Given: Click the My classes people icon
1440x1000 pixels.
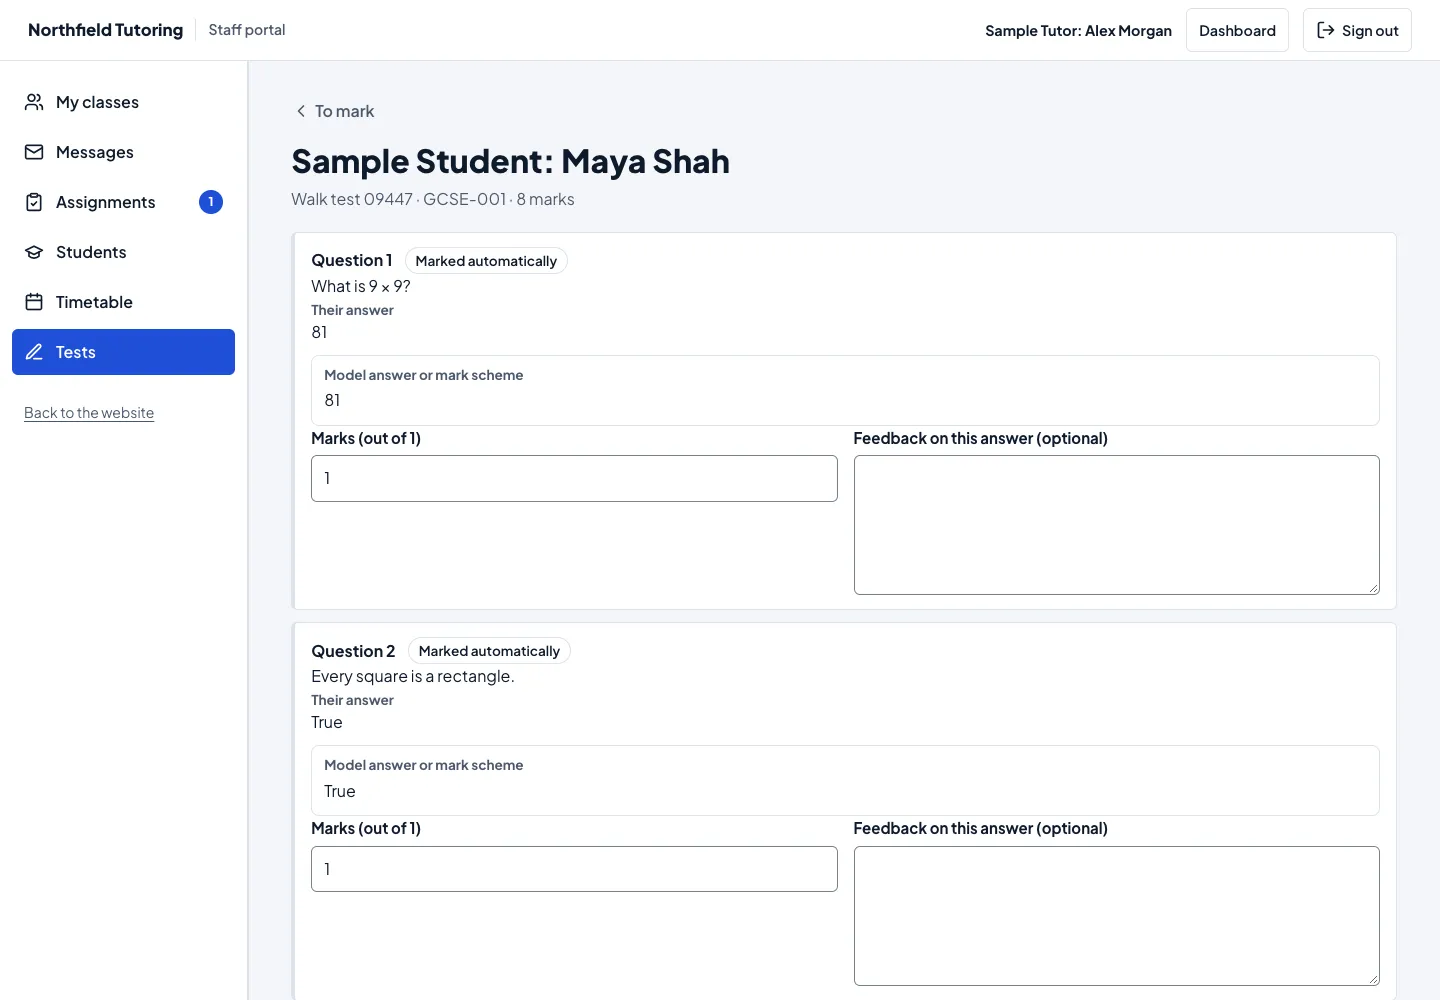Looking at the screenshot, I should (x=34, y=102).
